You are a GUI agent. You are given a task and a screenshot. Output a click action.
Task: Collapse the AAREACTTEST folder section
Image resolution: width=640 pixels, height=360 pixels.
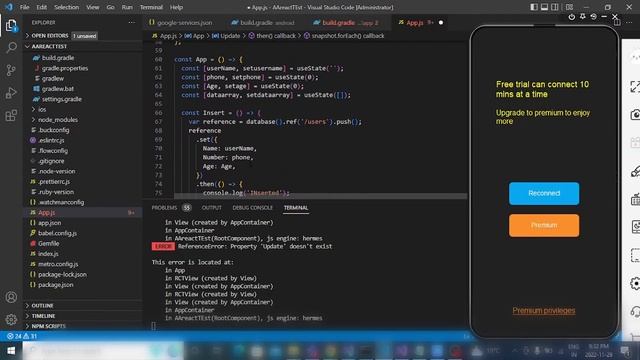point(49,47)
